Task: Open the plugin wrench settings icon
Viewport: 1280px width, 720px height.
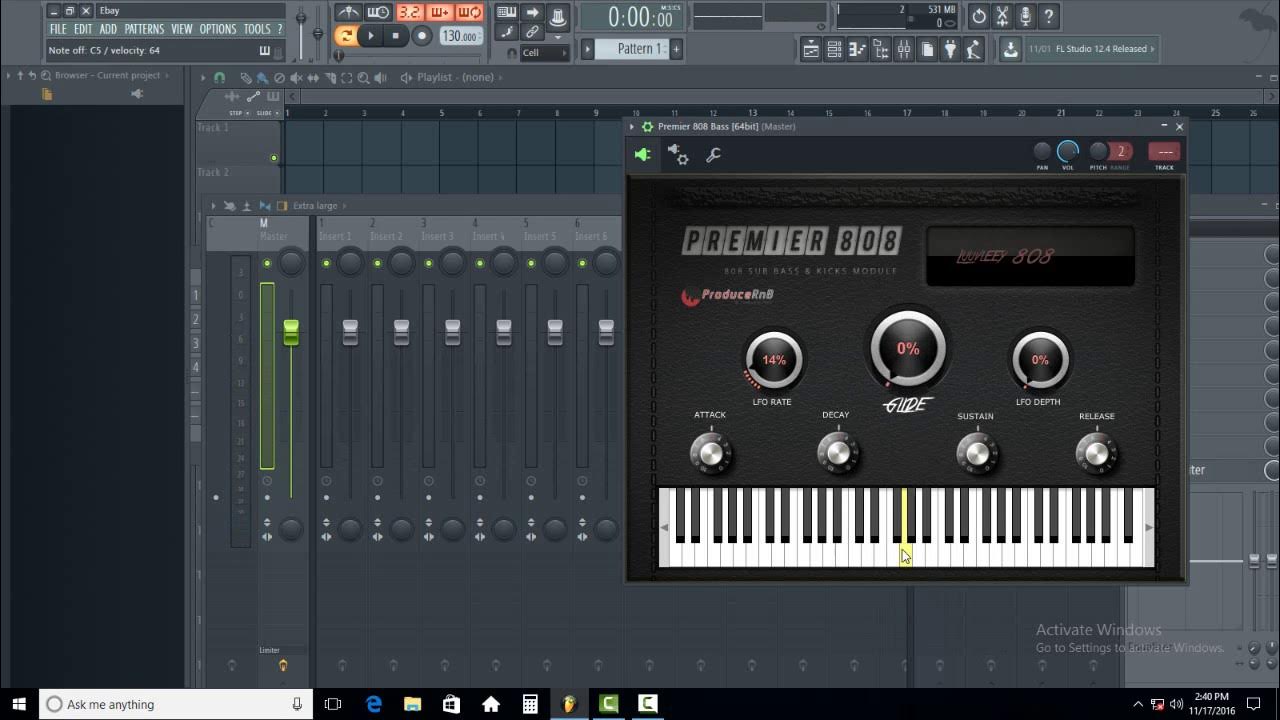Action: click(713, 155)
